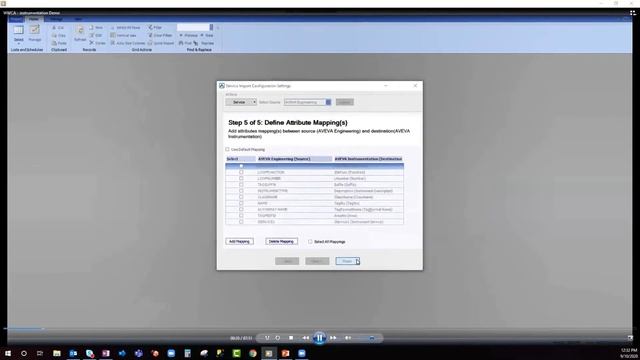Image resolution: width=640 pixels, height=360 pixels.
Task: Click Quick Report in the ribbon
Action: 161,43
